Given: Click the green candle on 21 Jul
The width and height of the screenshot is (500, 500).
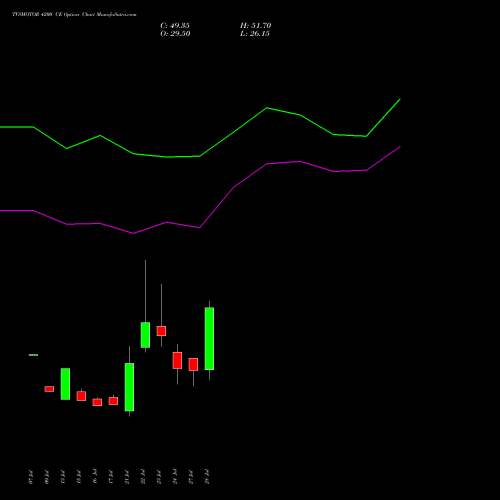Looking at the screenshot, I should 129,387.
